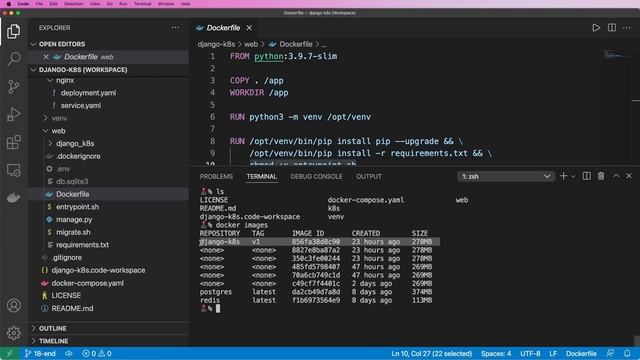Image resolution: width=640 pixels, height=360 pixels.
Task: Change indentation via Spaces: 4
Action: point(496,353)
